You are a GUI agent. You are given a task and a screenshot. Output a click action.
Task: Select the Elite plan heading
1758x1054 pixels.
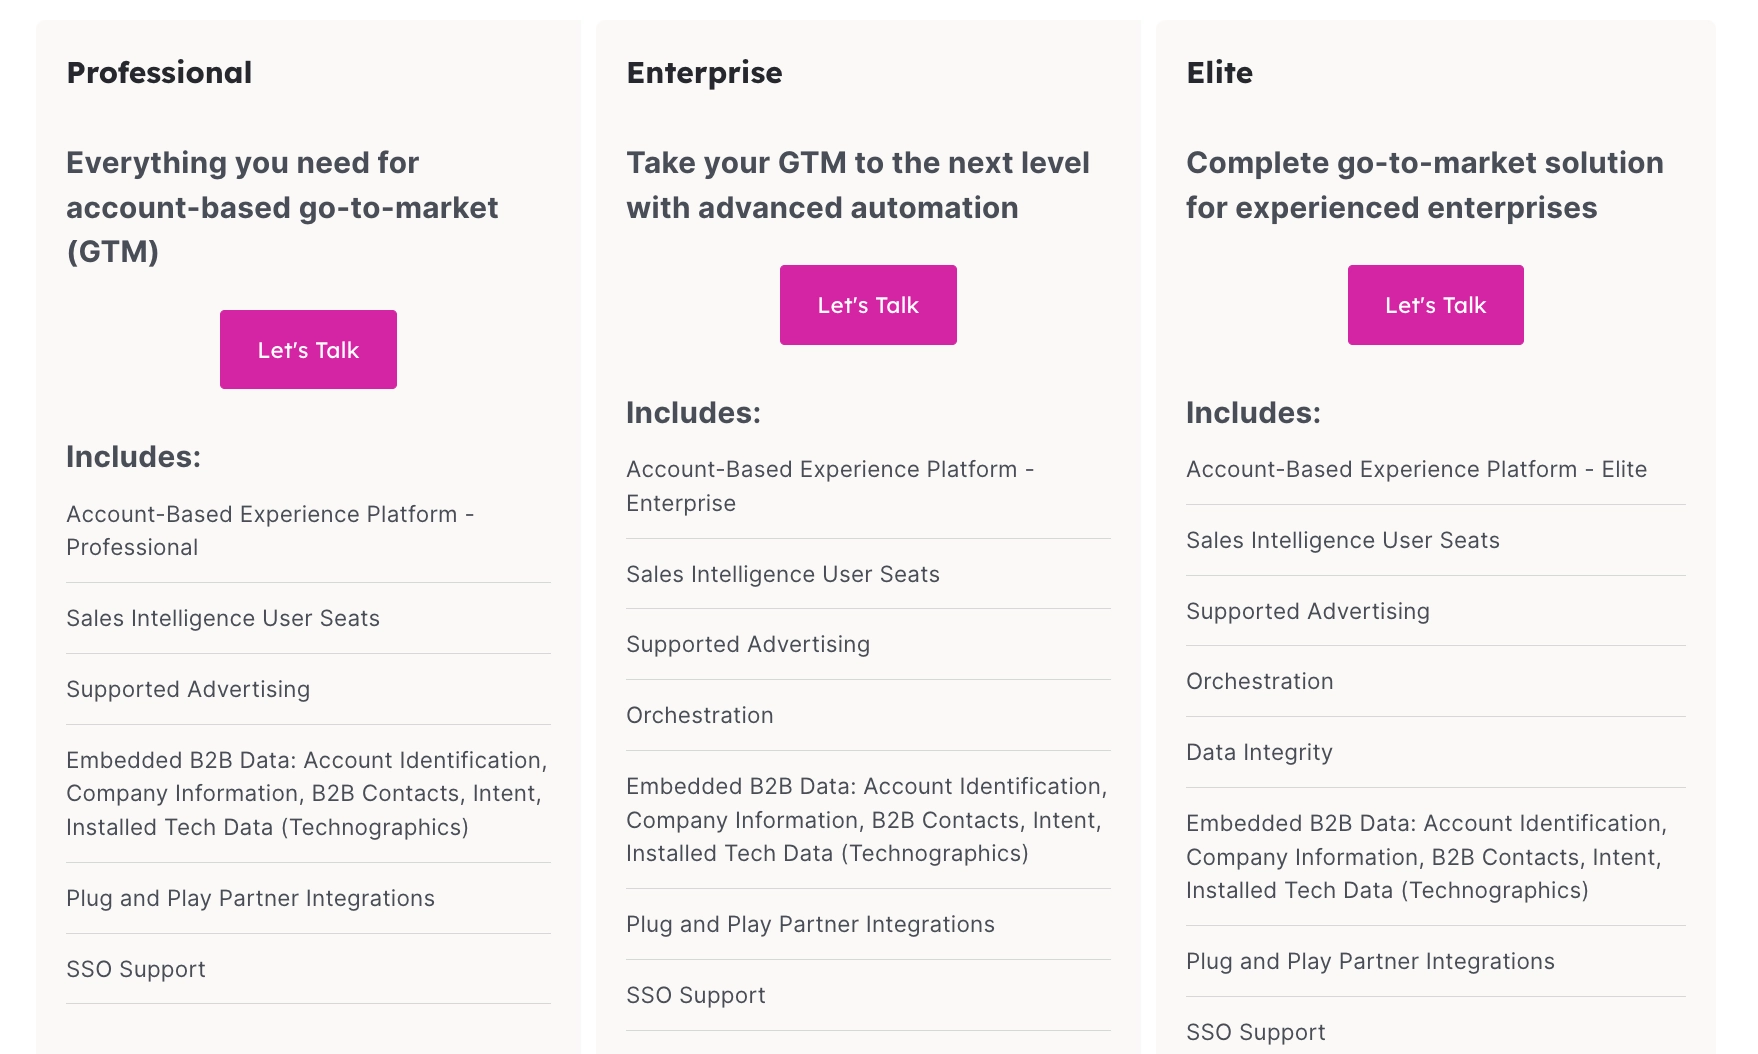point(1219,73)
